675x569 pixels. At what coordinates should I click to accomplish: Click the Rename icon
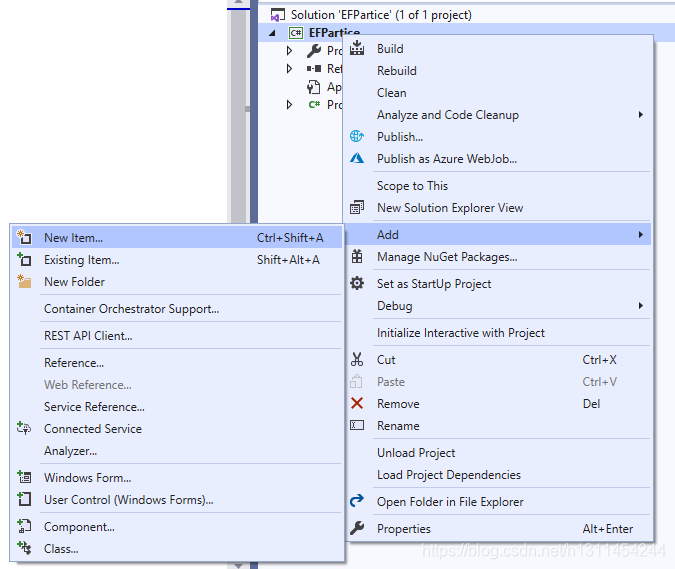357,425
